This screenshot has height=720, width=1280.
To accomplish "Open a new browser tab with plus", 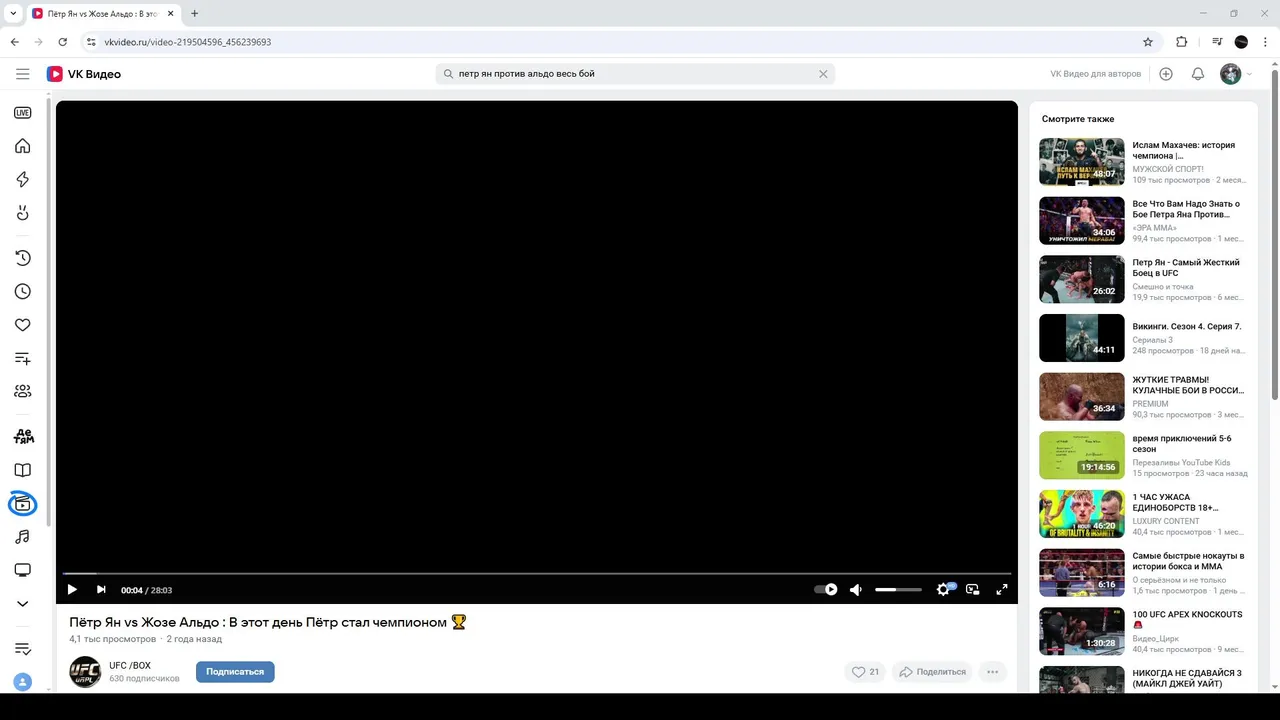I will [194, 13].
